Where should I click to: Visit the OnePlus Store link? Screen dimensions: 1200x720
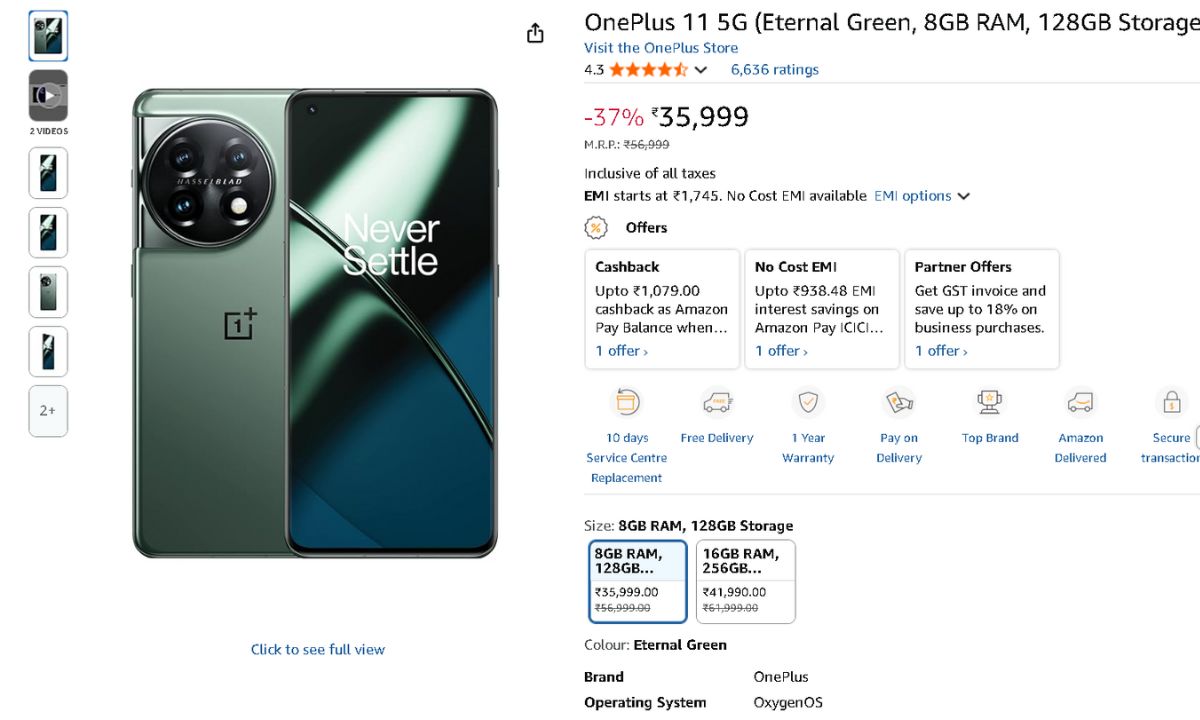click(661, 48)
